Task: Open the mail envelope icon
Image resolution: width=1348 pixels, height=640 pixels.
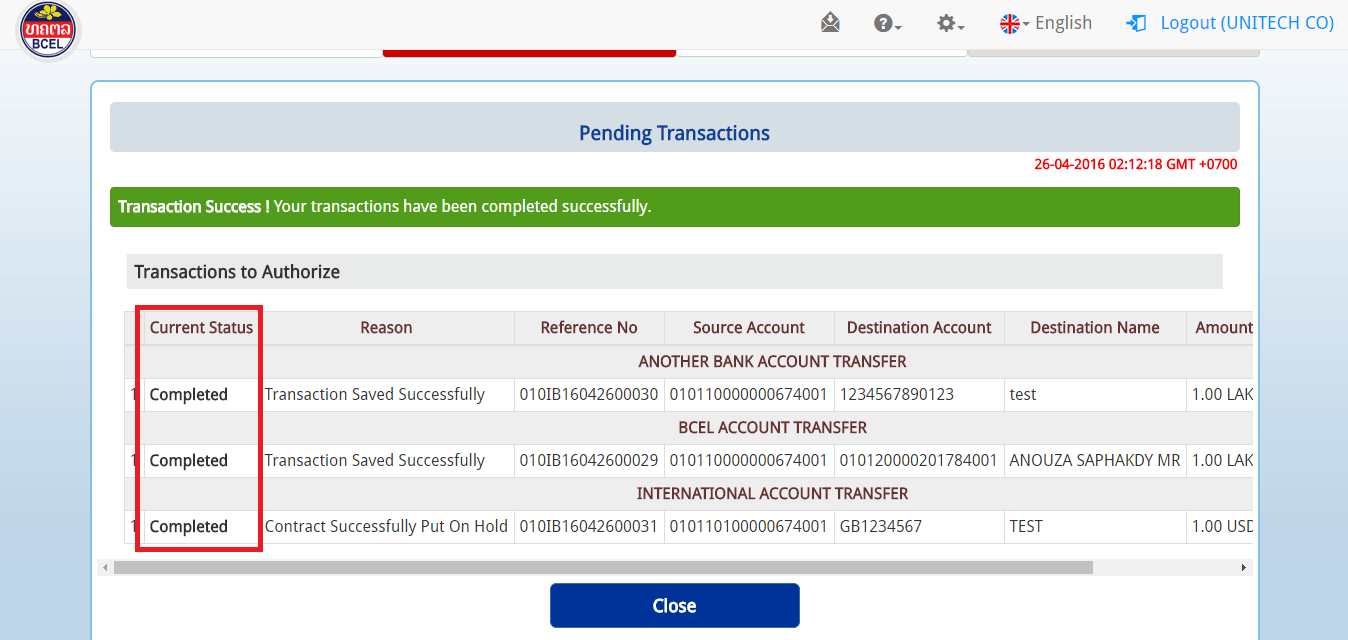Action: (830, 23)
